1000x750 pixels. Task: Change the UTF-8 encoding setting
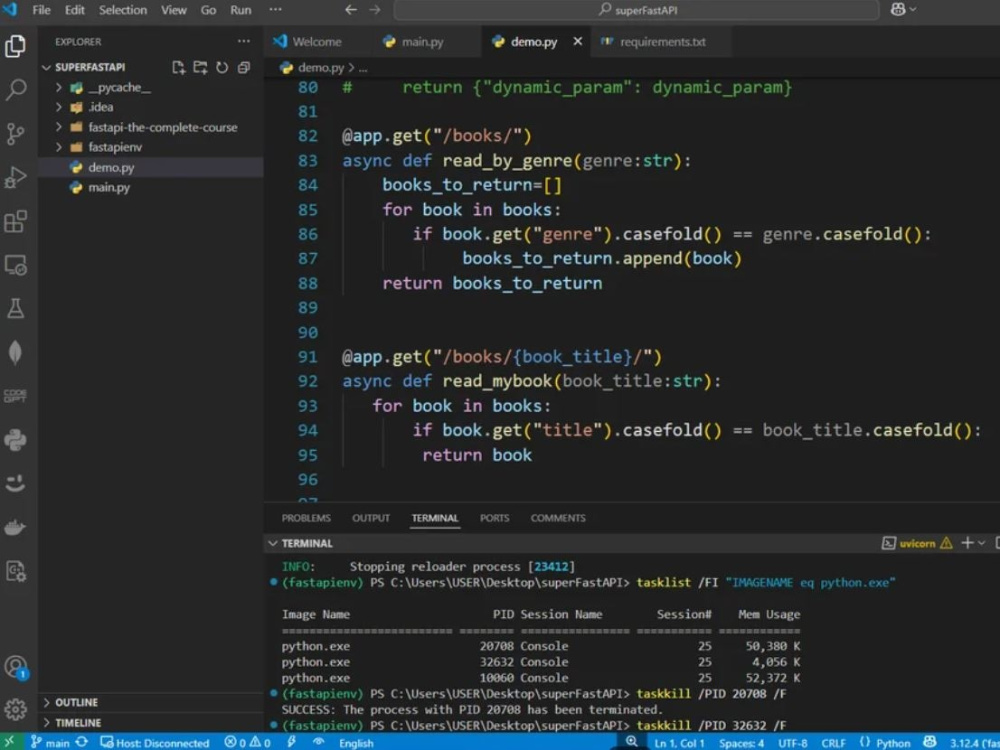coord(793,743)
